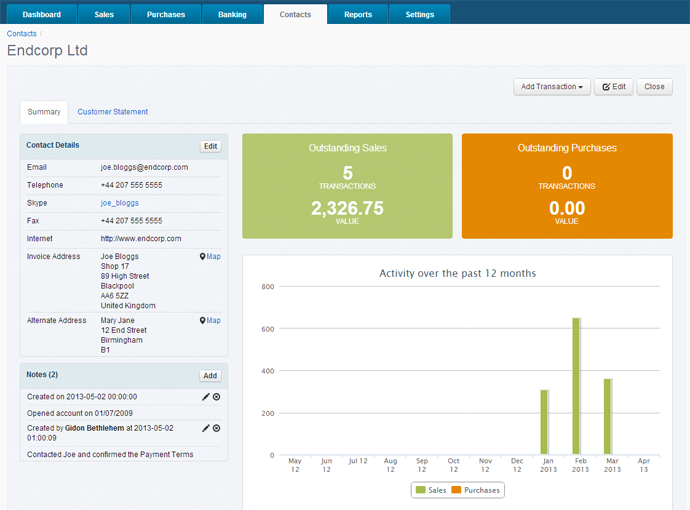Delete the note created on 2013-05-02 00:00:00
Screen dimensions: 690x510
[217, 397]
